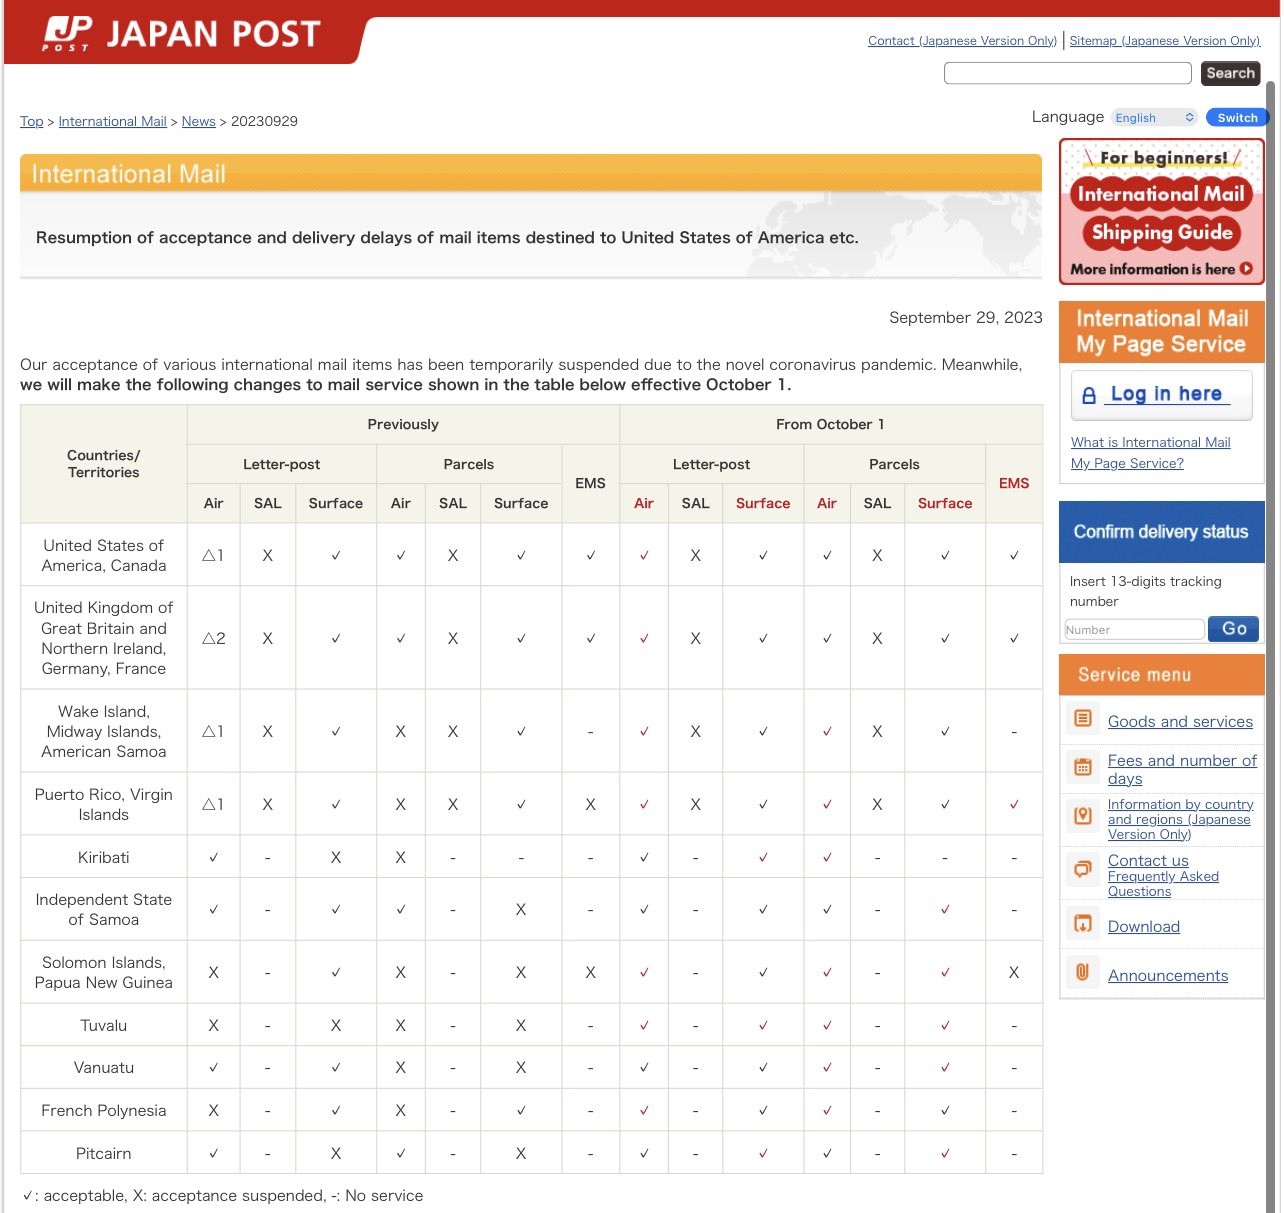Click the International Mail breadcrumb link

(112, 121)
